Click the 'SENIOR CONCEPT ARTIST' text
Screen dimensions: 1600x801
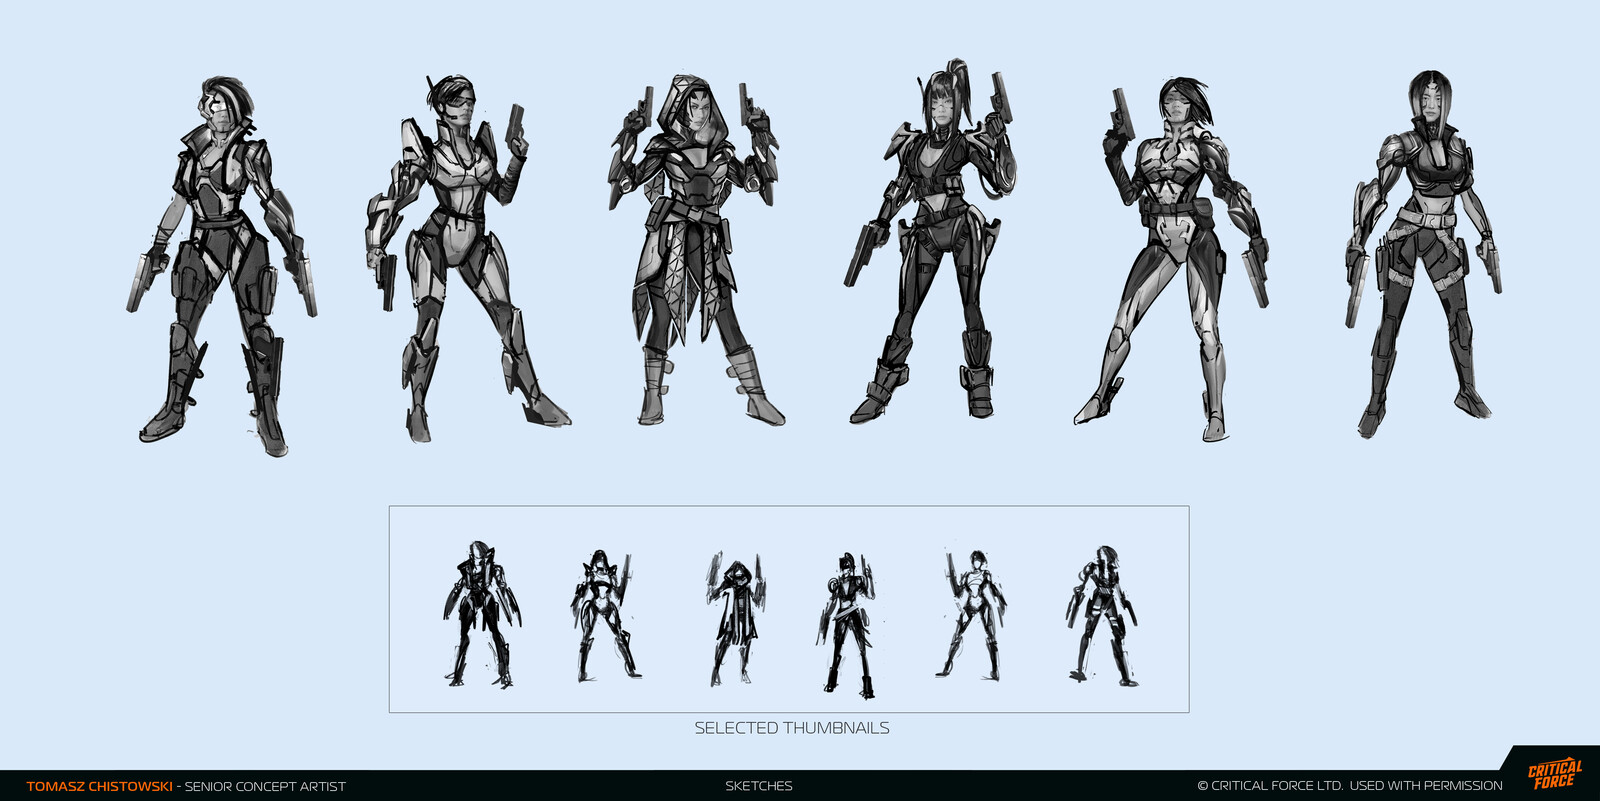(x=265, y=786)
